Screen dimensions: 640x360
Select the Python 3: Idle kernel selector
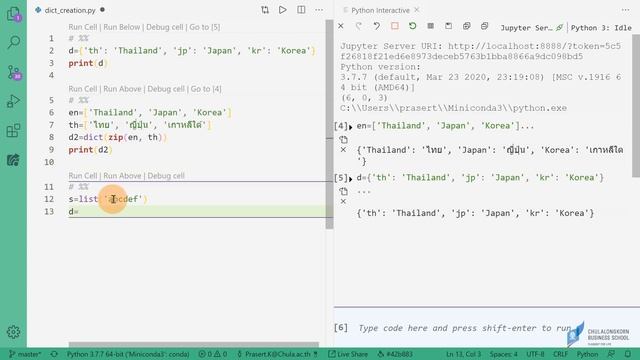[x=601, y=28]
